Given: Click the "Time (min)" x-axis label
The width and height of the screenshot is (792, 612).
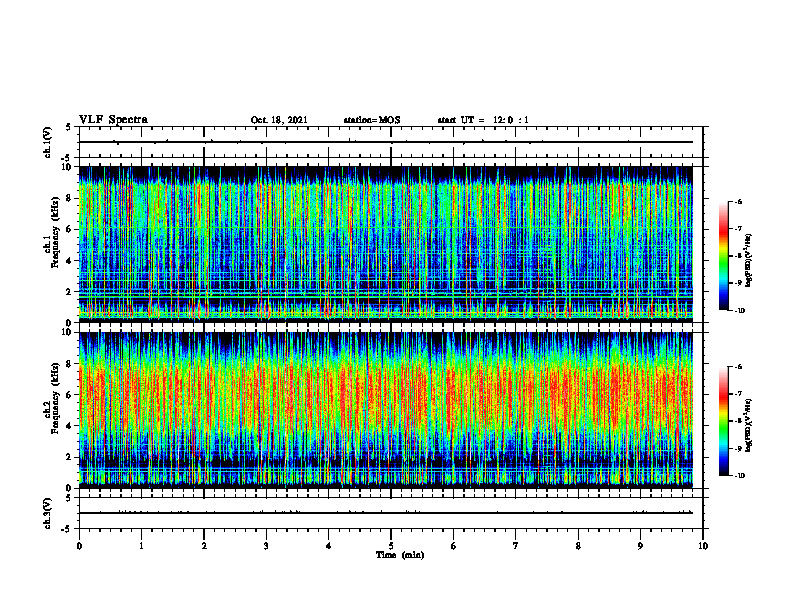Looking at the screenshot, I should point(400,555).
